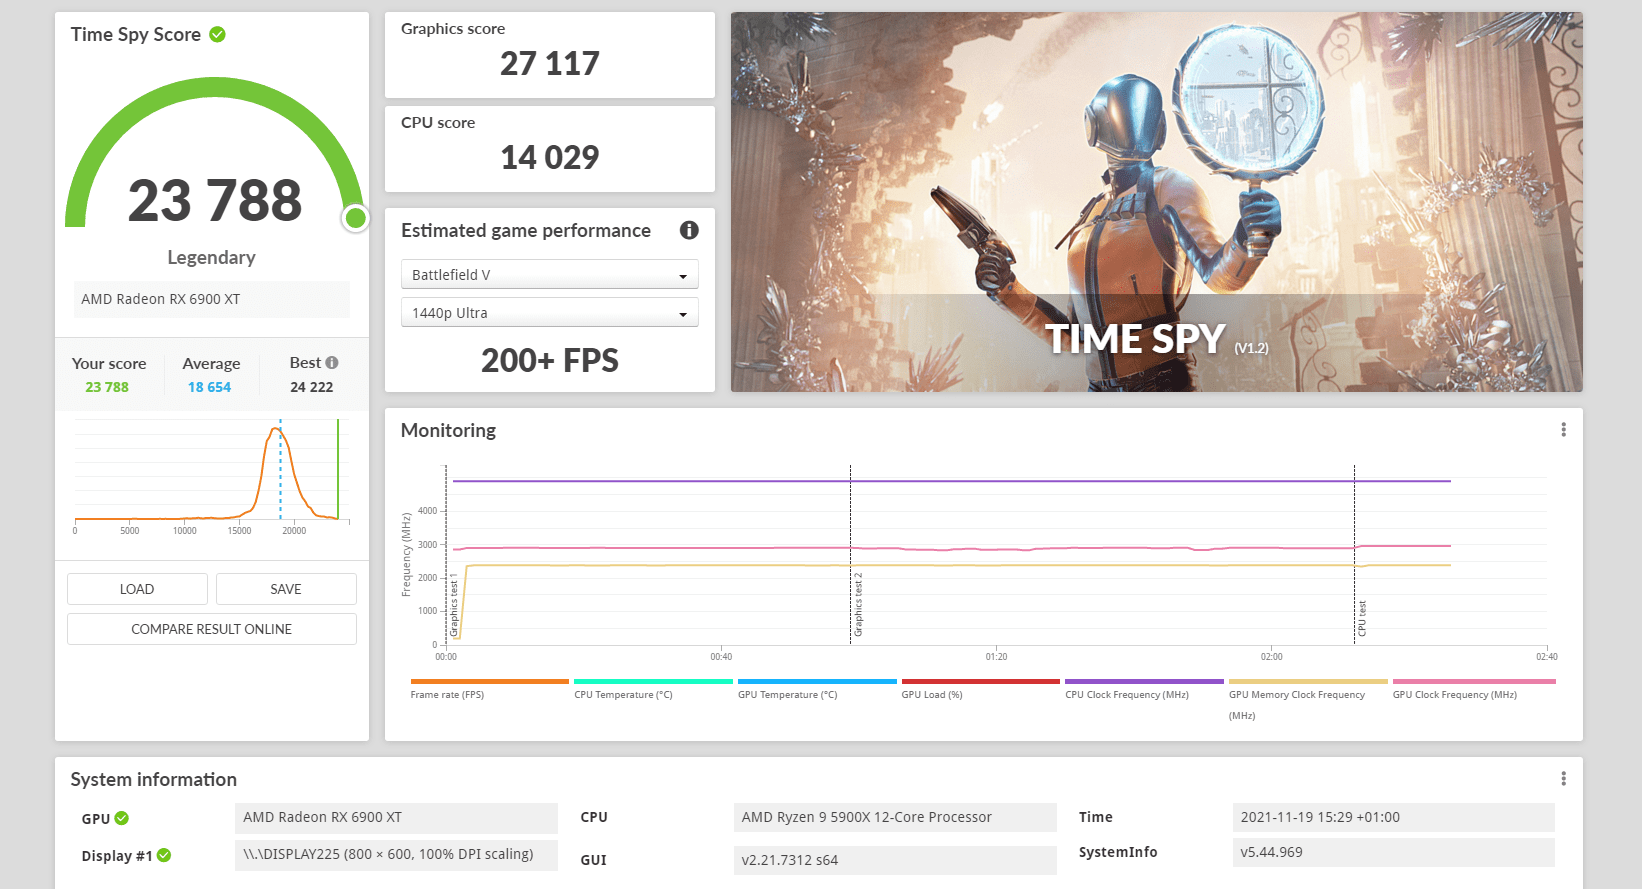Click the AMD Radeon RX 6900 XT label under gauge
The width and height of the screenshot is (1642, 889).
(x=211, y=299)
